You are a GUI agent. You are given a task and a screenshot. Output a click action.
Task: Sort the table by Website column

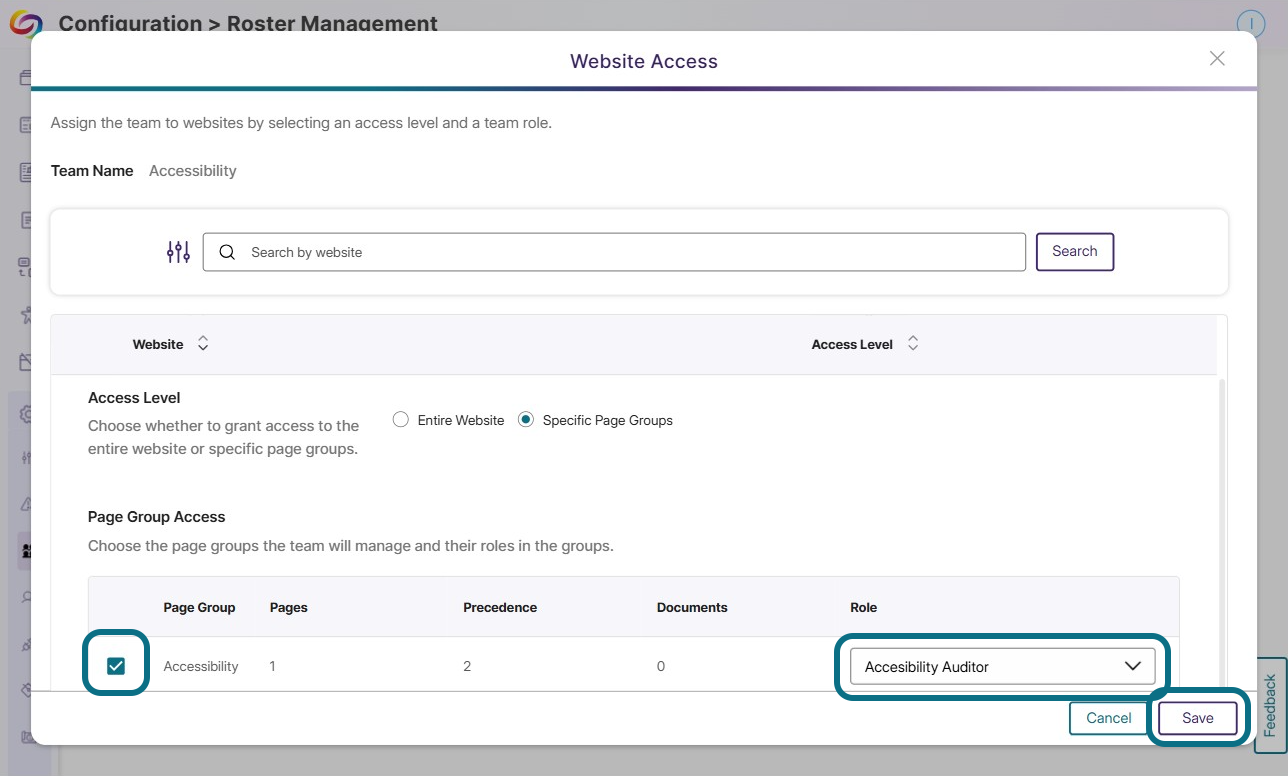203,344
